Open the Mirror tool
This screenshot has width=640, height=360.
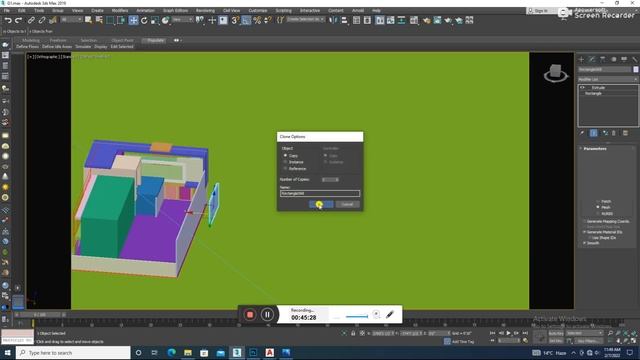pos(333,20)
